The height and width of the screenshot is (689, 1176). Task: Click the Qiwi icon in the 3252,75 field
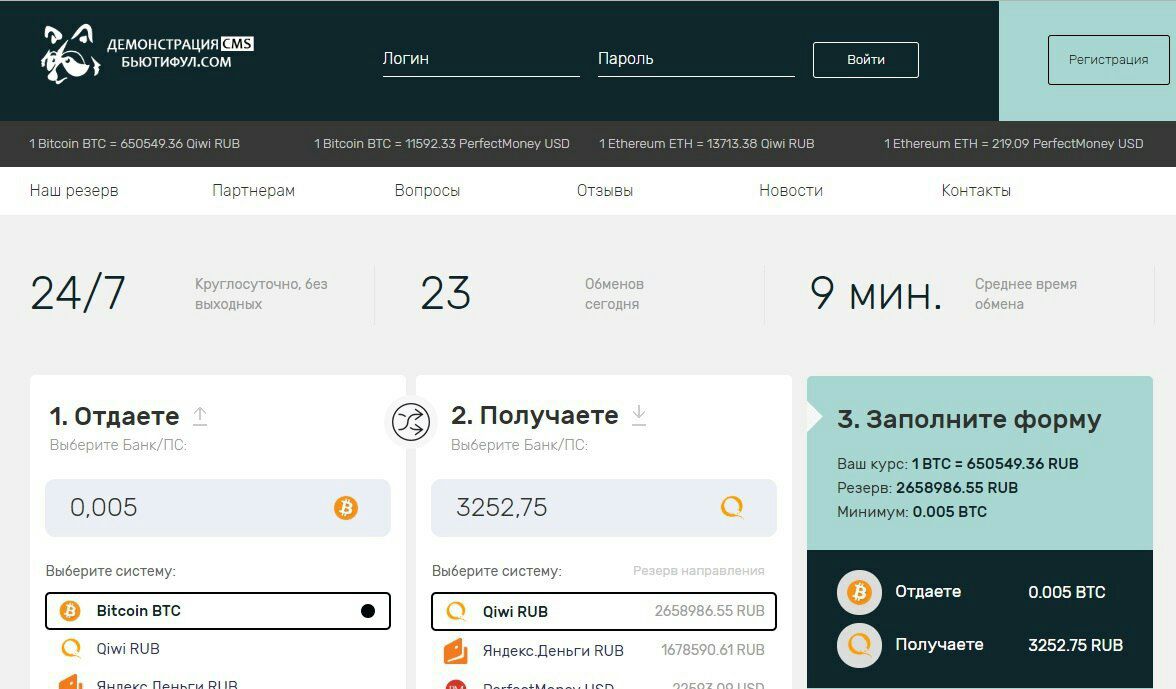tap(732, 508)
